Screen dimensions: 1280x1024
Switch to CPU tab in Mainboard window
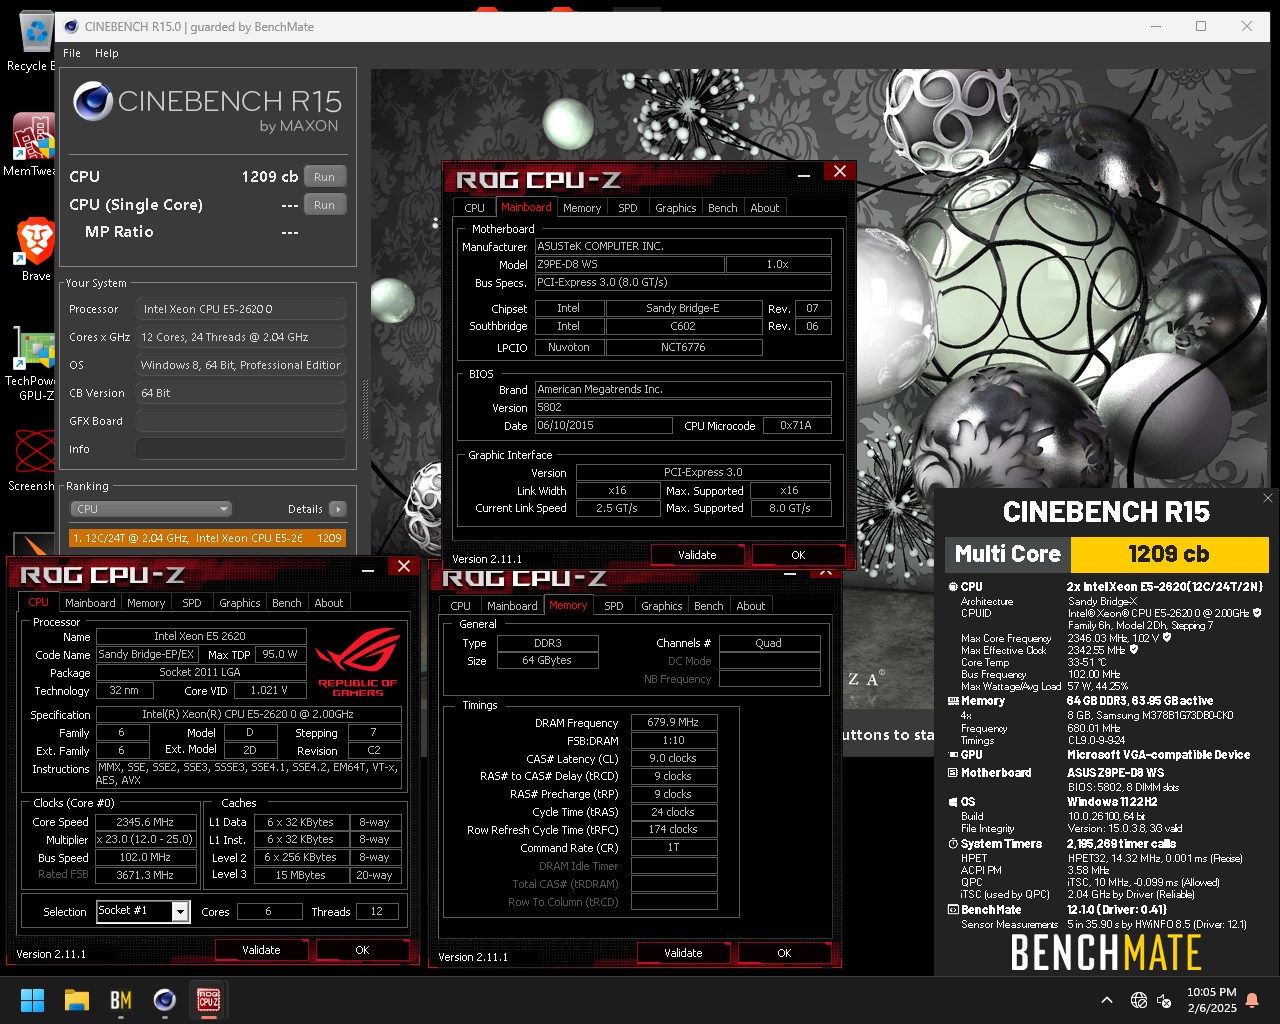[475, 208]
